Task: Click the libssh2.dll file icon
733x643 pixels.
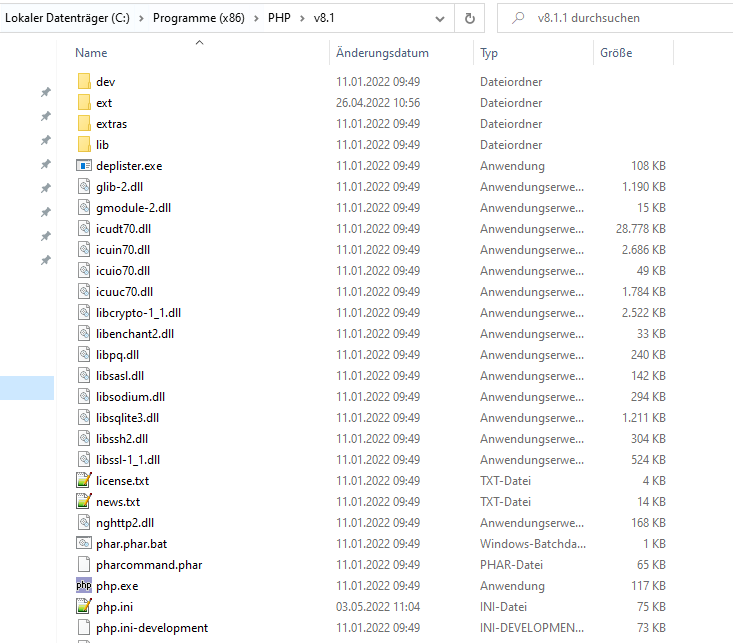Action: [84, 439]
